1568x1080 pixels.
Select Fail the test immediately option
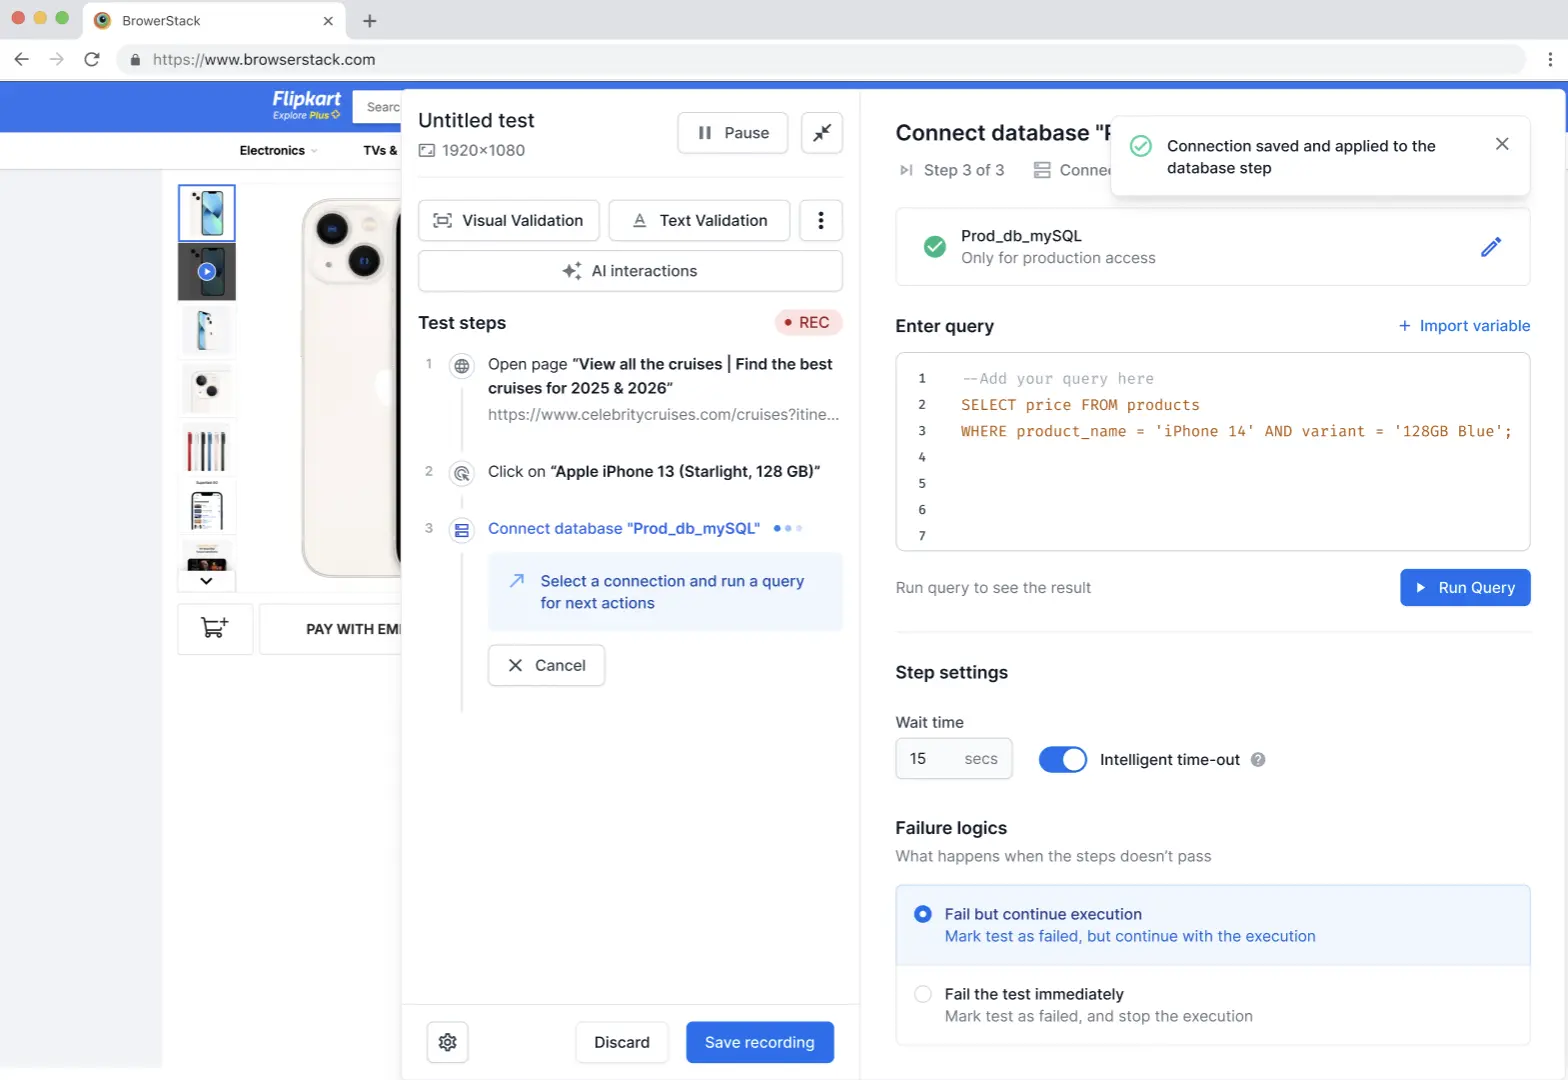pyautogui.click(x=923, y=994)
